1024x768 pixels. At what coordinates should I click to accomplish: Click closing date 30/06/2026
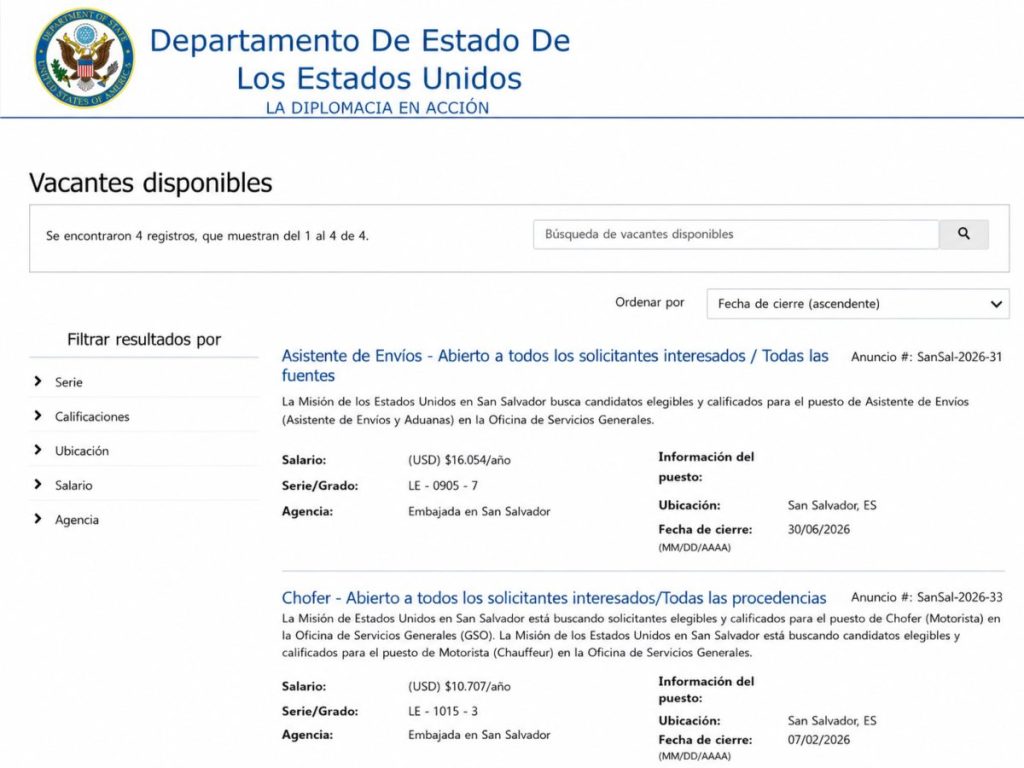coord(819,530)
